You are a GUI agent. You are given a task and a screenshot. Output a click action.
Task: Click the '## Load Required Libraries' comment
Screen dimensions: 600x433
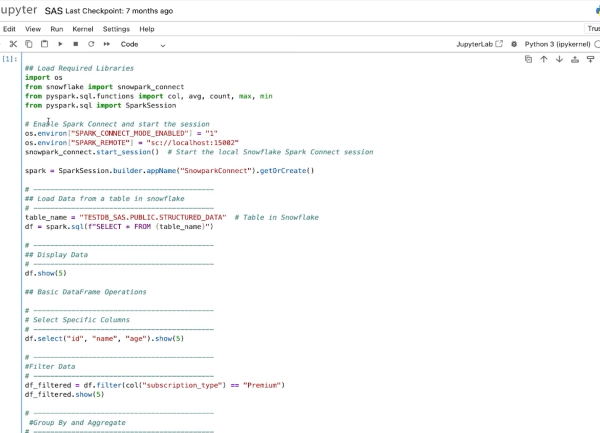click(x=79, y=68)
